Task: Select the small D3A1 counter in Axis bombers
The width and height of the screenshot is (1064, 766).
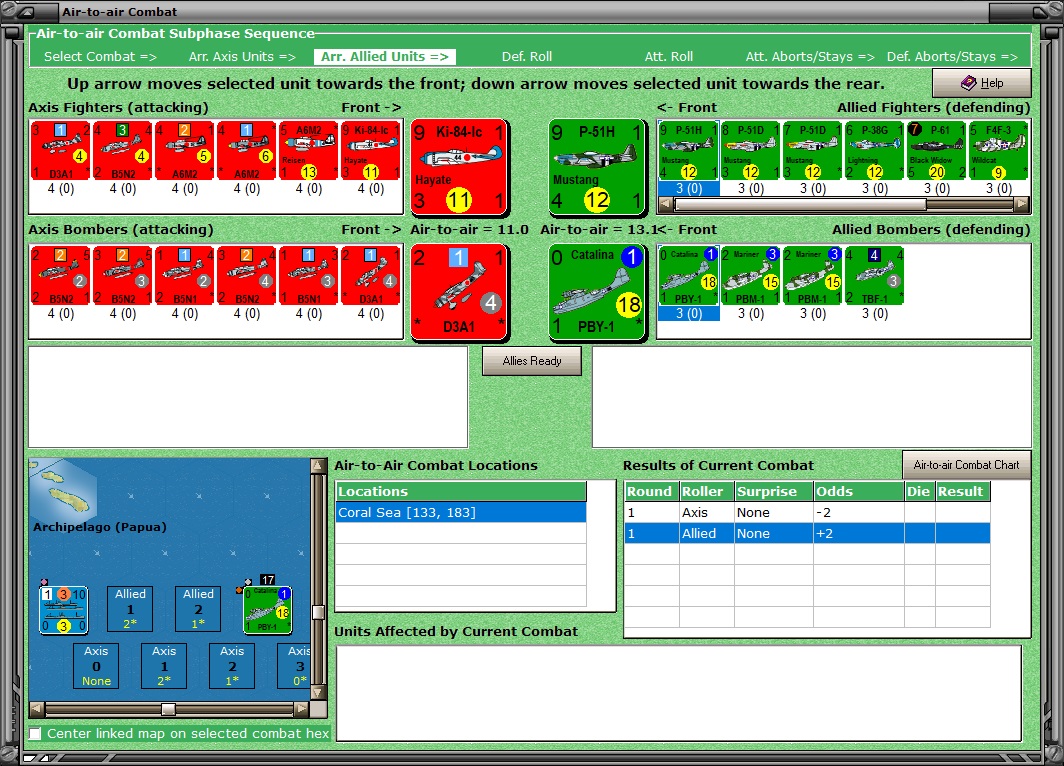Action: click(x=370, y=275)
